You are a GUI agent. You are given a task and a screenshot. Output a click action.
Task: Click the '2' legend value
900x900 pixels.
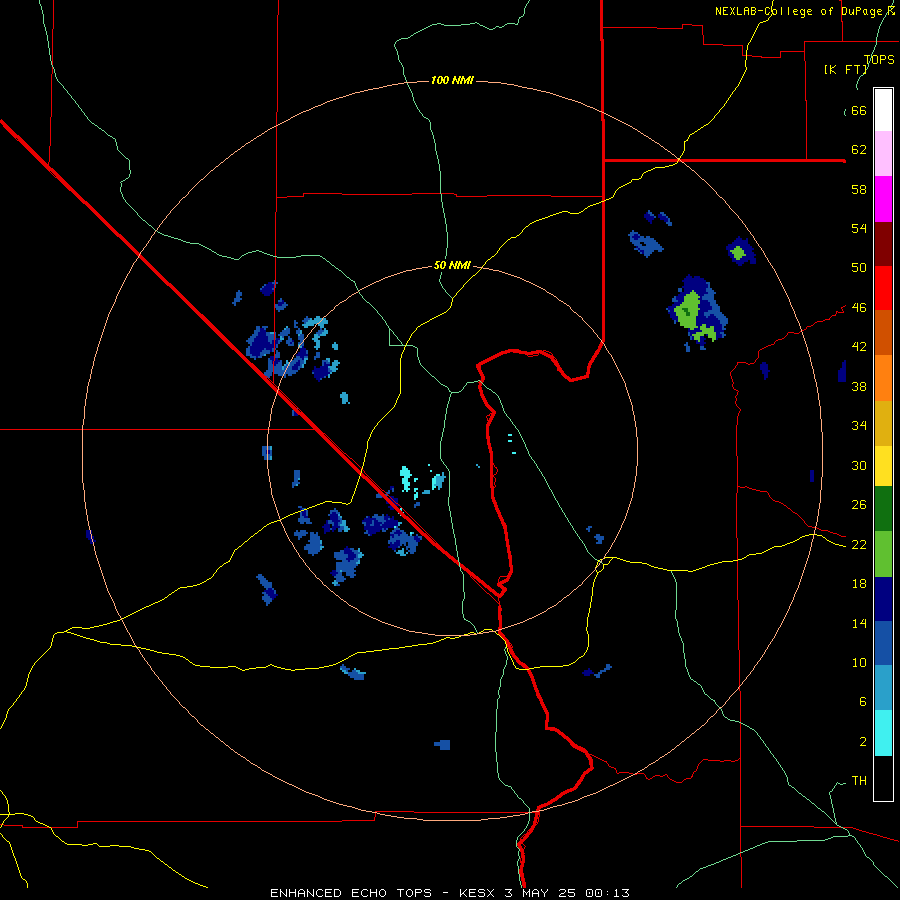pyautogui.click(x=862, y=742)
